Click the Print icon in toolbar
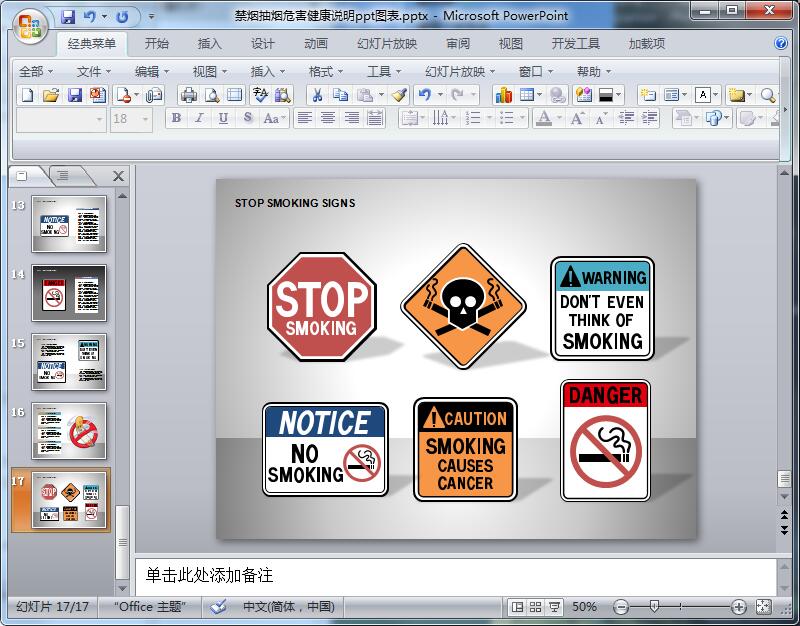800x626 pixels. [188, 95]
